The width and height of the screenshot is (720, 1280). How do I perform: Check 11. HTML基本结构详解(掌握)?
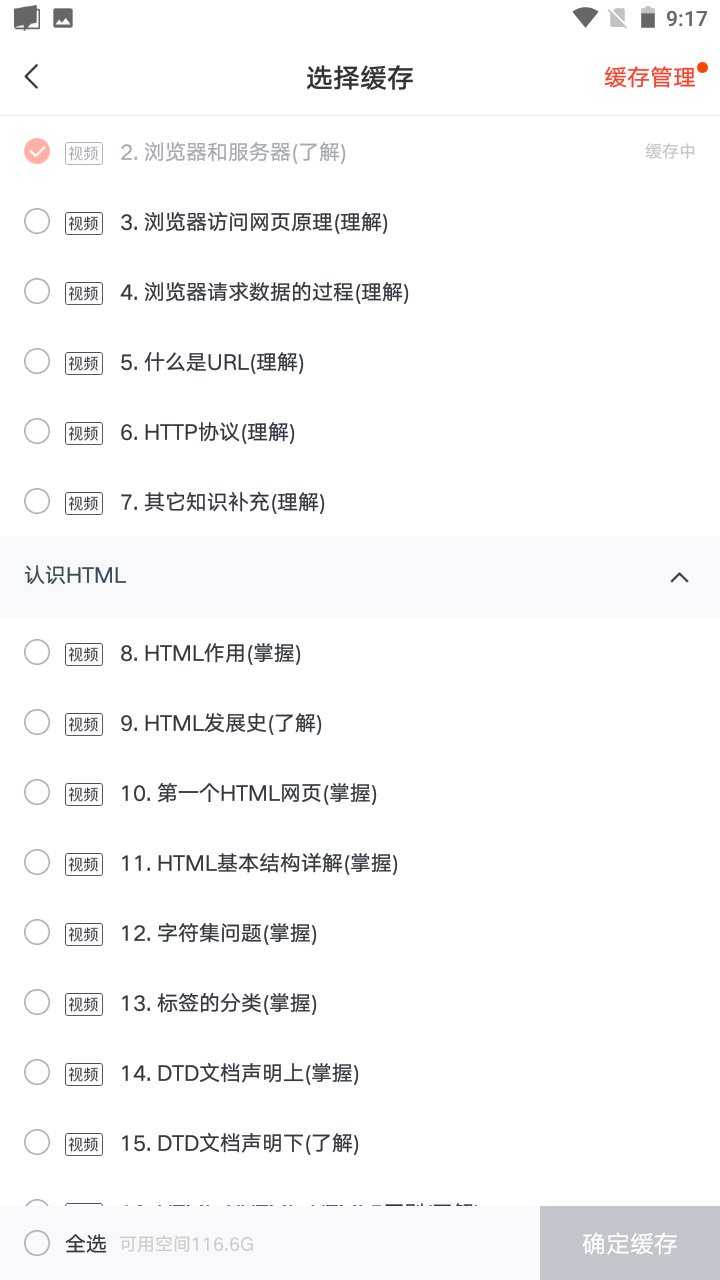[37, 861]
